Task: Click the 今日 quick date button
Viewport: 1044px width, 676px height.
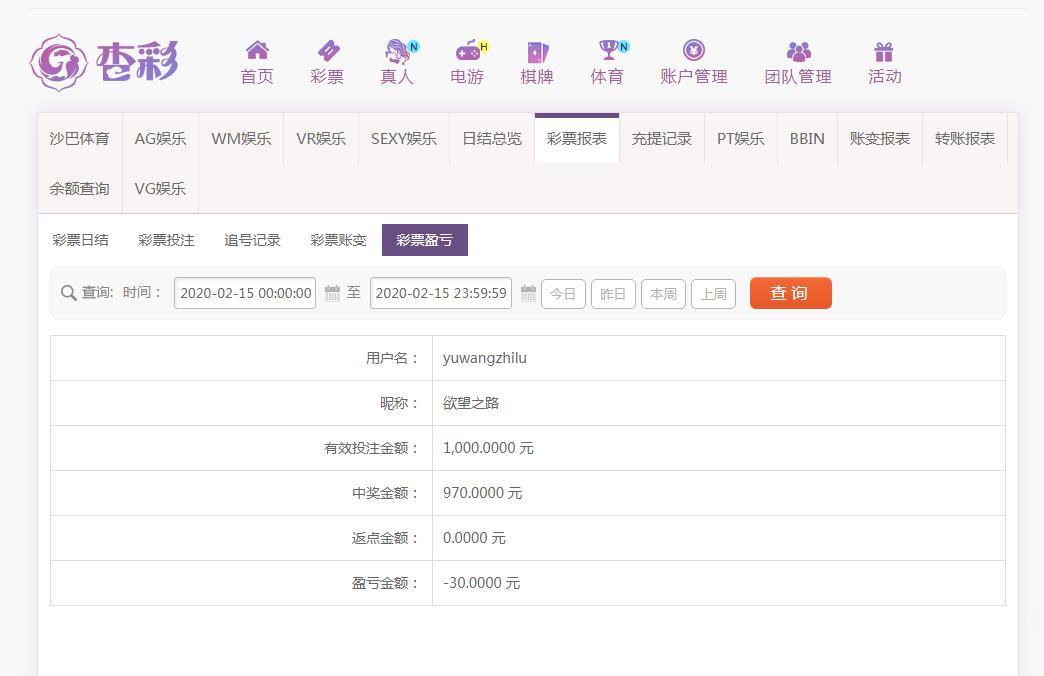Action: pyautogui.click(x=563, y=294)
